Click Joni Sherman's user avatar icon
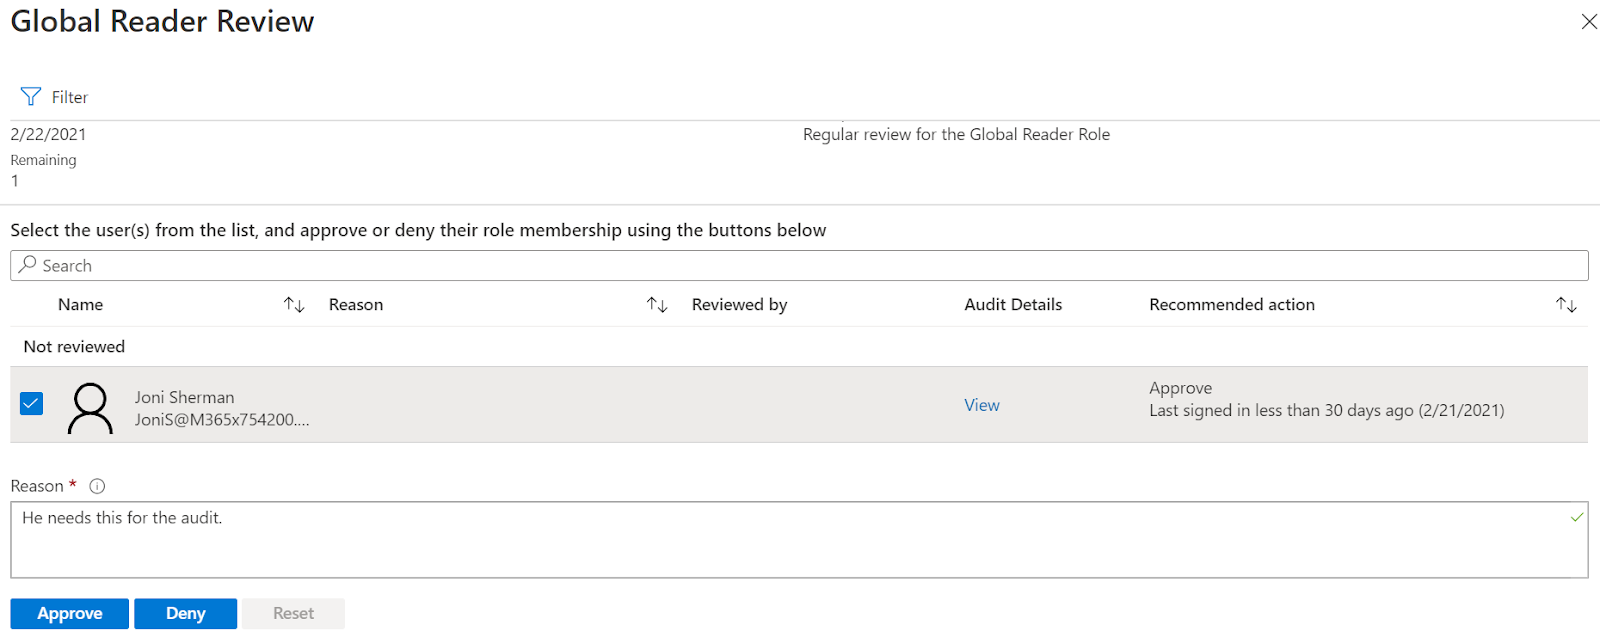 pos(90,408)
